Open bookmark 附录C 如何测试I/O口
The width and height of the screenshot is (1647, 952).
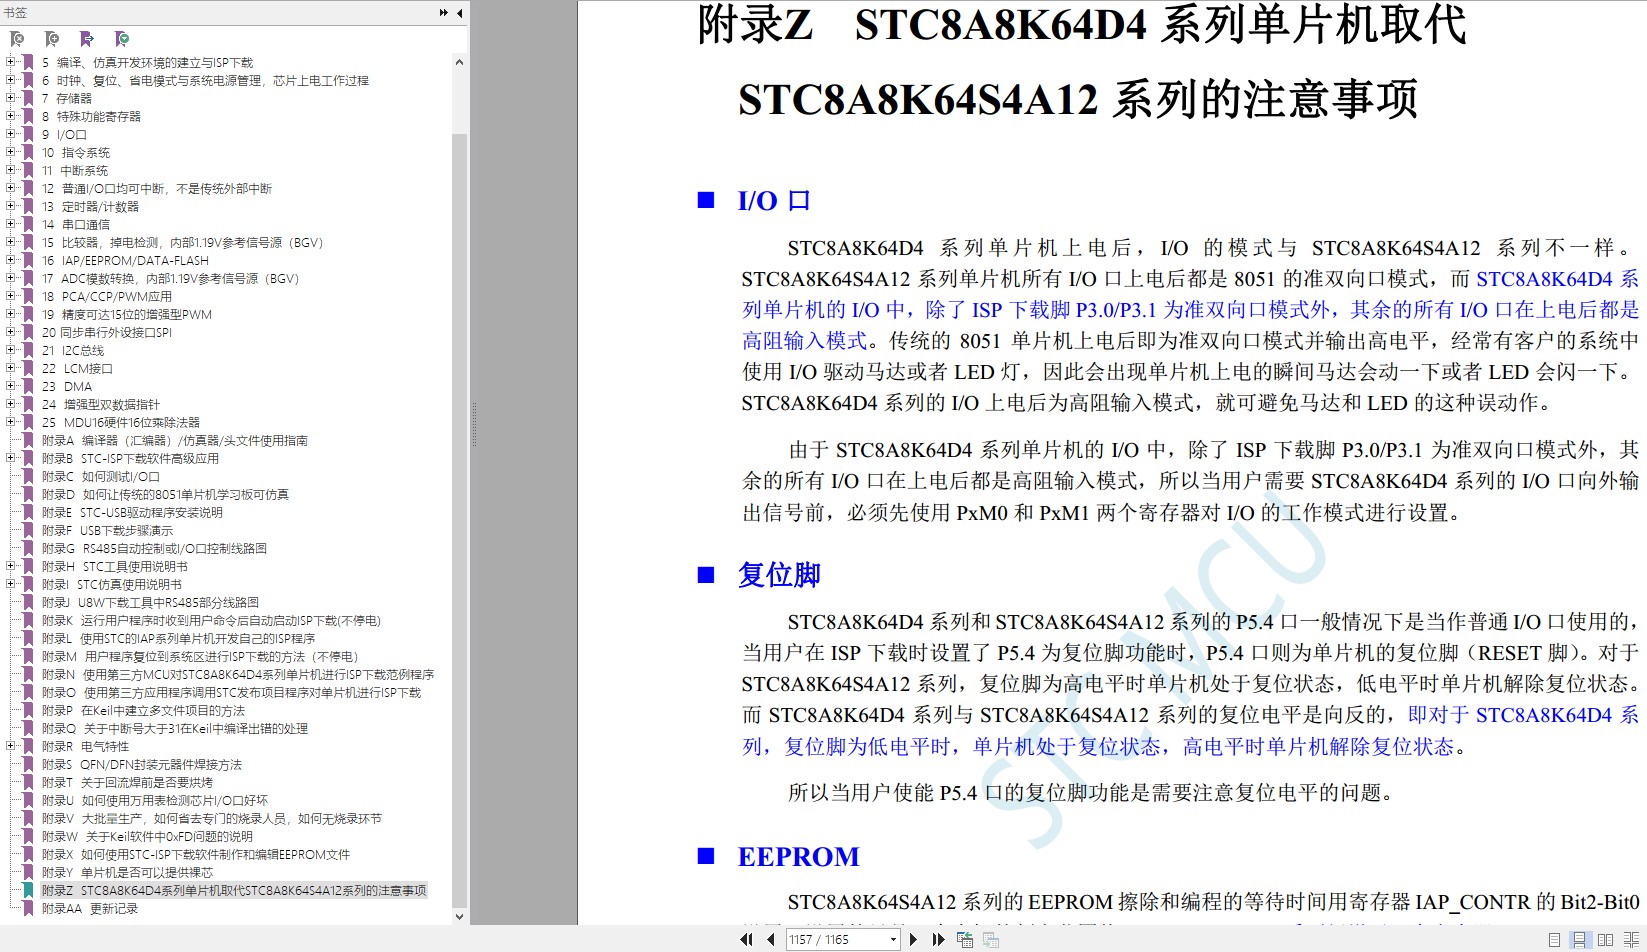(101, 476)
